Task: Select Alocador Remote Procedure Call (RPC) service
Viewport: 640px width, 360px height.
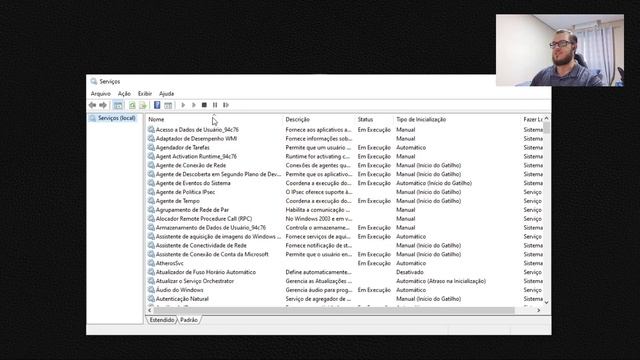Action: pos(204,219)
